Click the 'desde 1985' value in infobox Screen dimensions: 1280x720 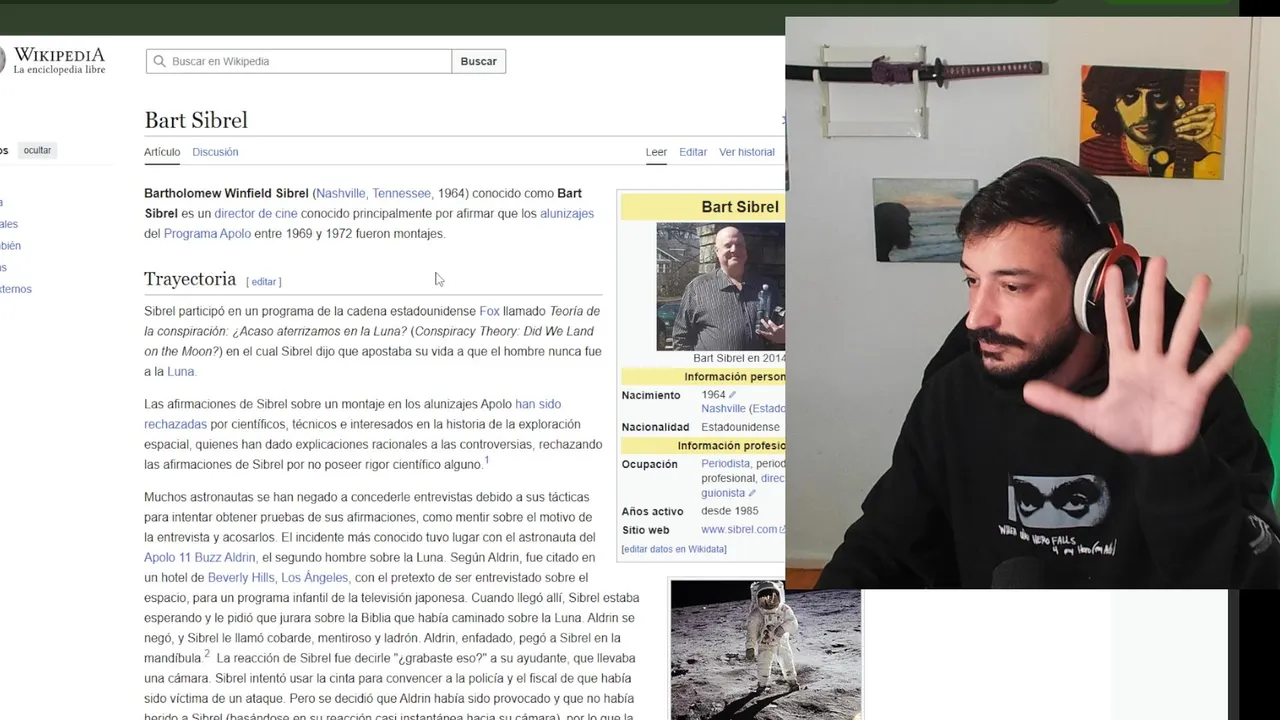click(x=730, y=511)
